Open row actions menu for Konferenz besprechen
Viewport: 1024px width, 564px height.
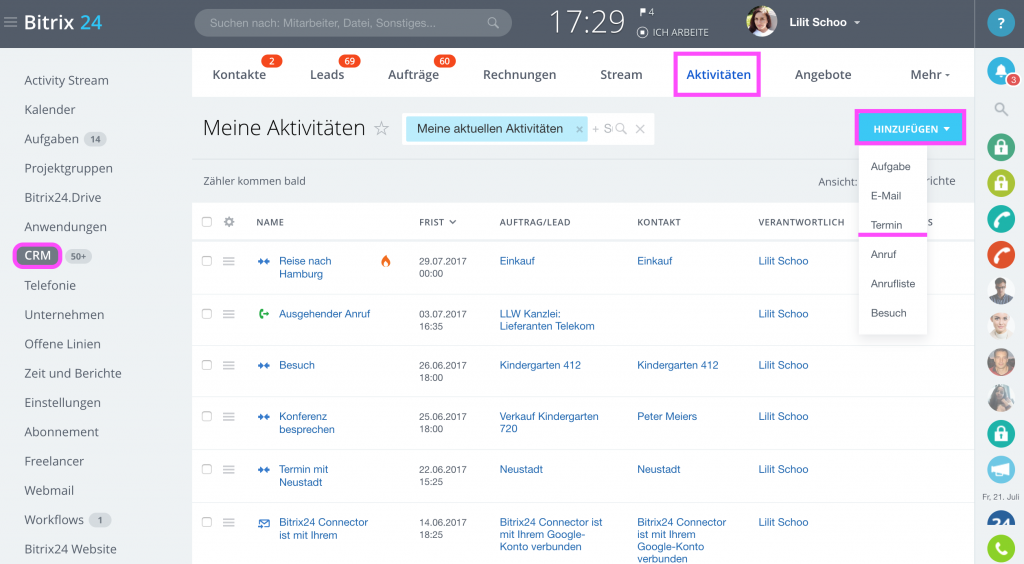pyautogui.click(x=229, y=416)
